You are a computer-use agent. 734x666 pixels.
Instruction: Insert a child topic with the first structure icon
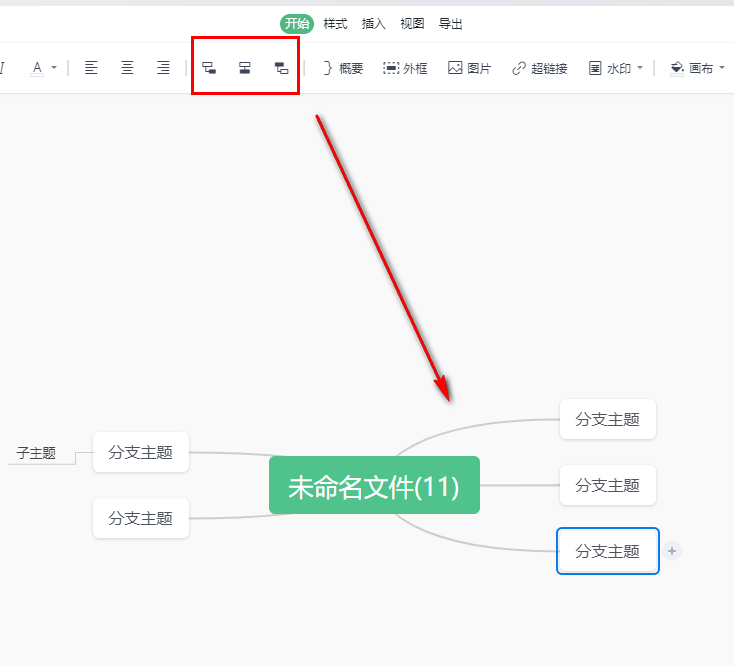point(209,68)
